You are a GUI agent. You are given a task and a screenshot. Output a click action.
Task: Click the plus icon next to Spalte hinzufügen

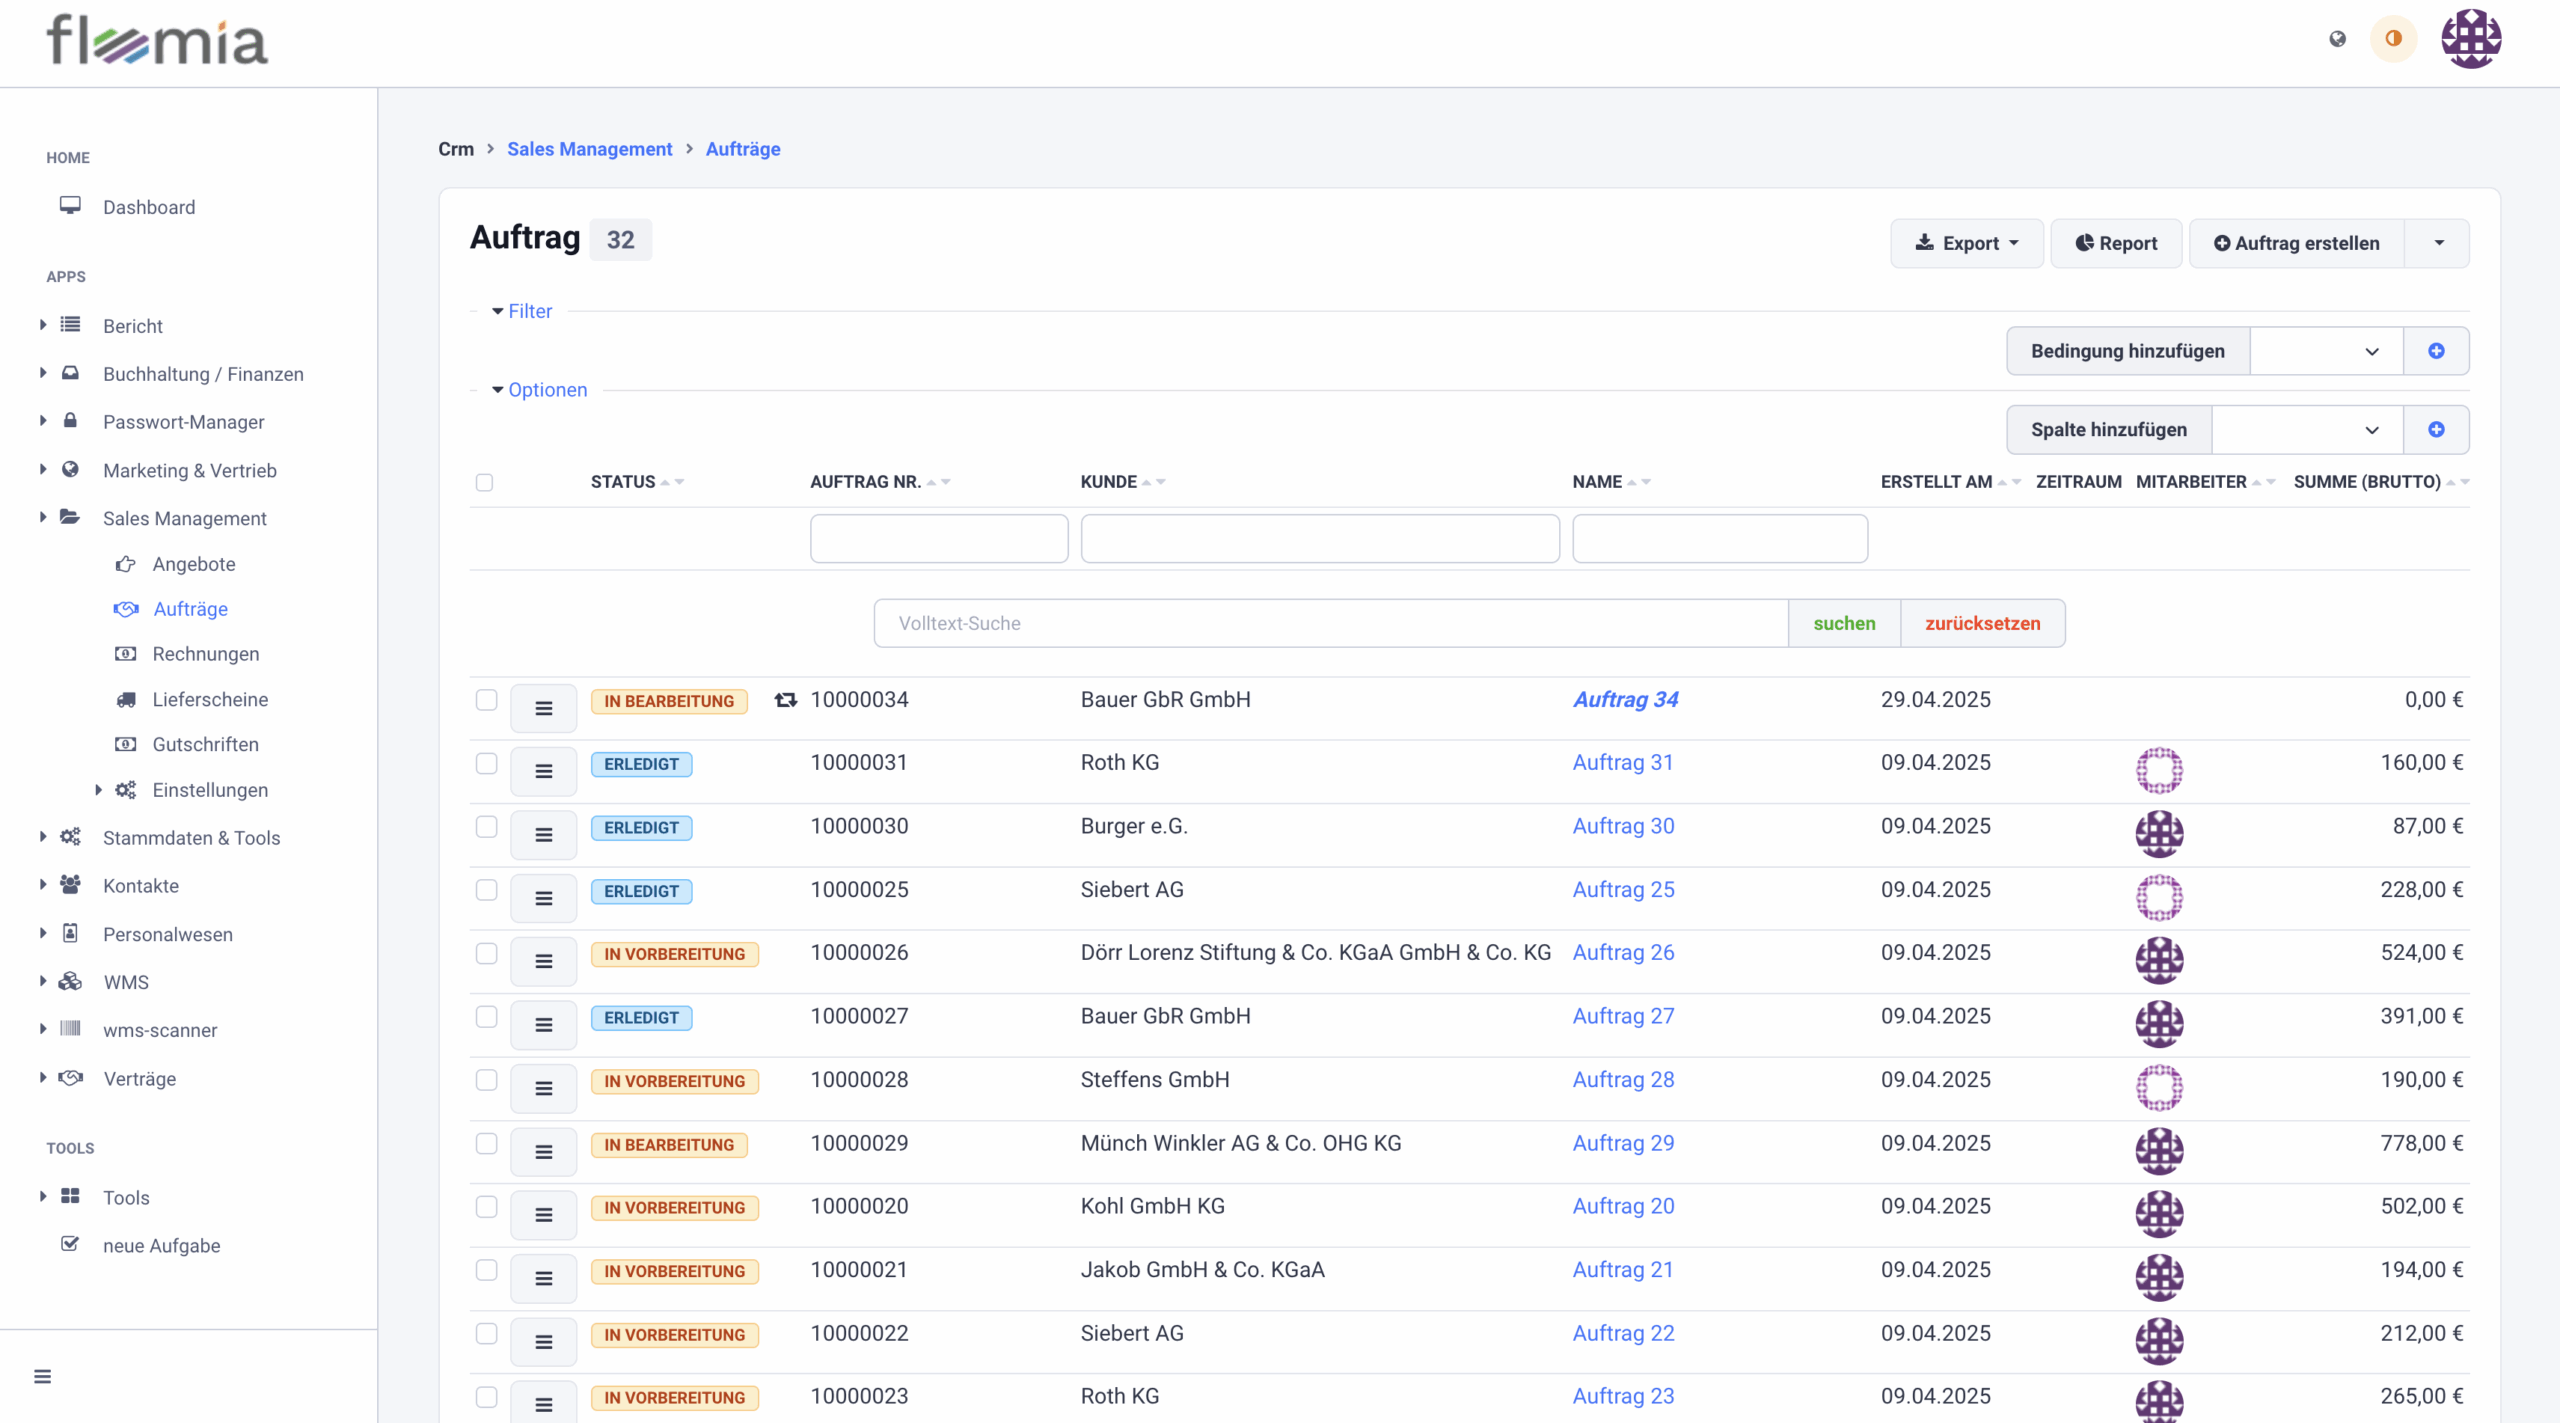2436,430
